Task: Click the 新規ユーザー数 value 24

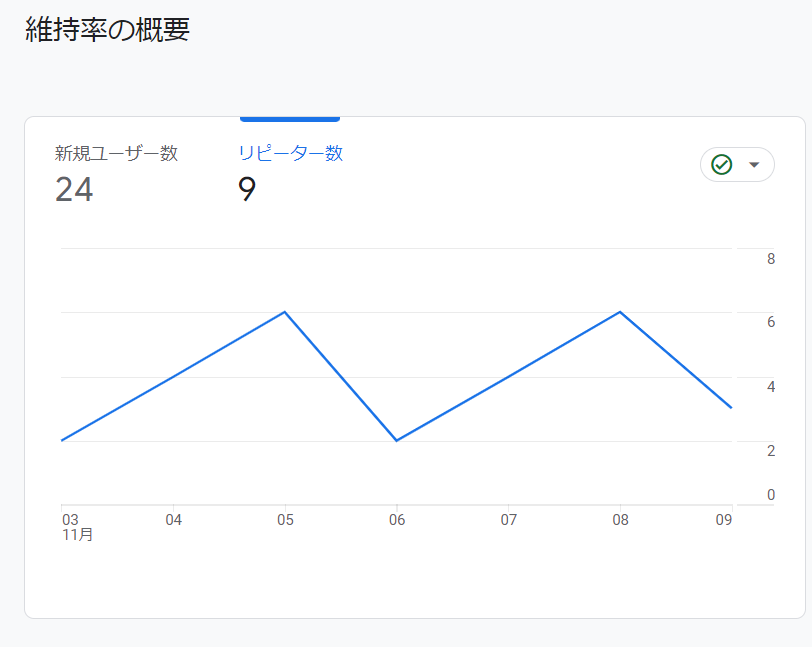Action: pos(74,189)
